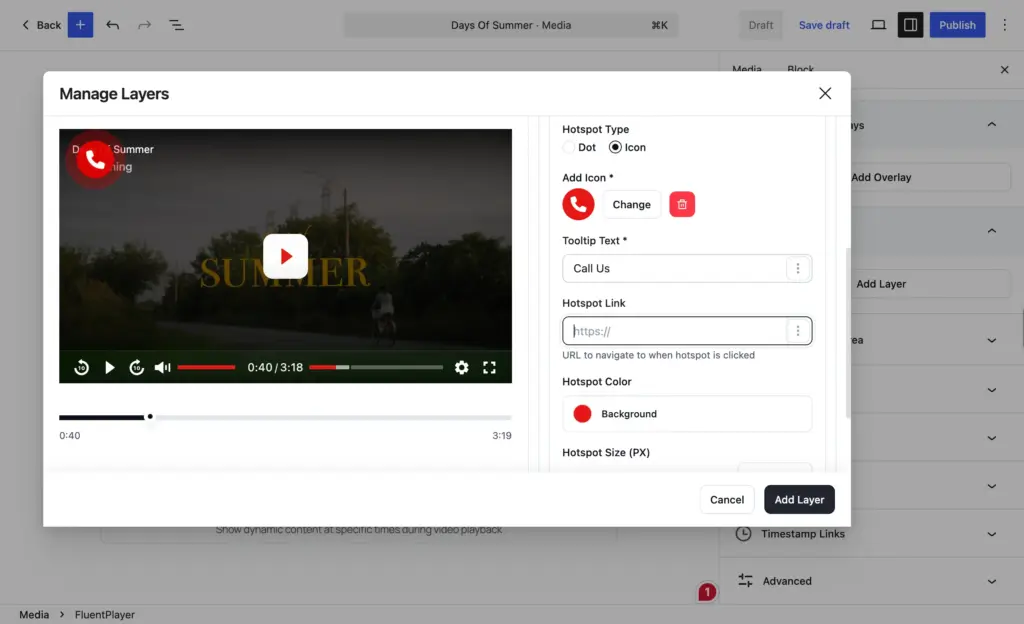Image resolution: width=1024 pixels, height=624 pixels.
Task: Select the Icon hotspot type
Action: pos(615,148)
